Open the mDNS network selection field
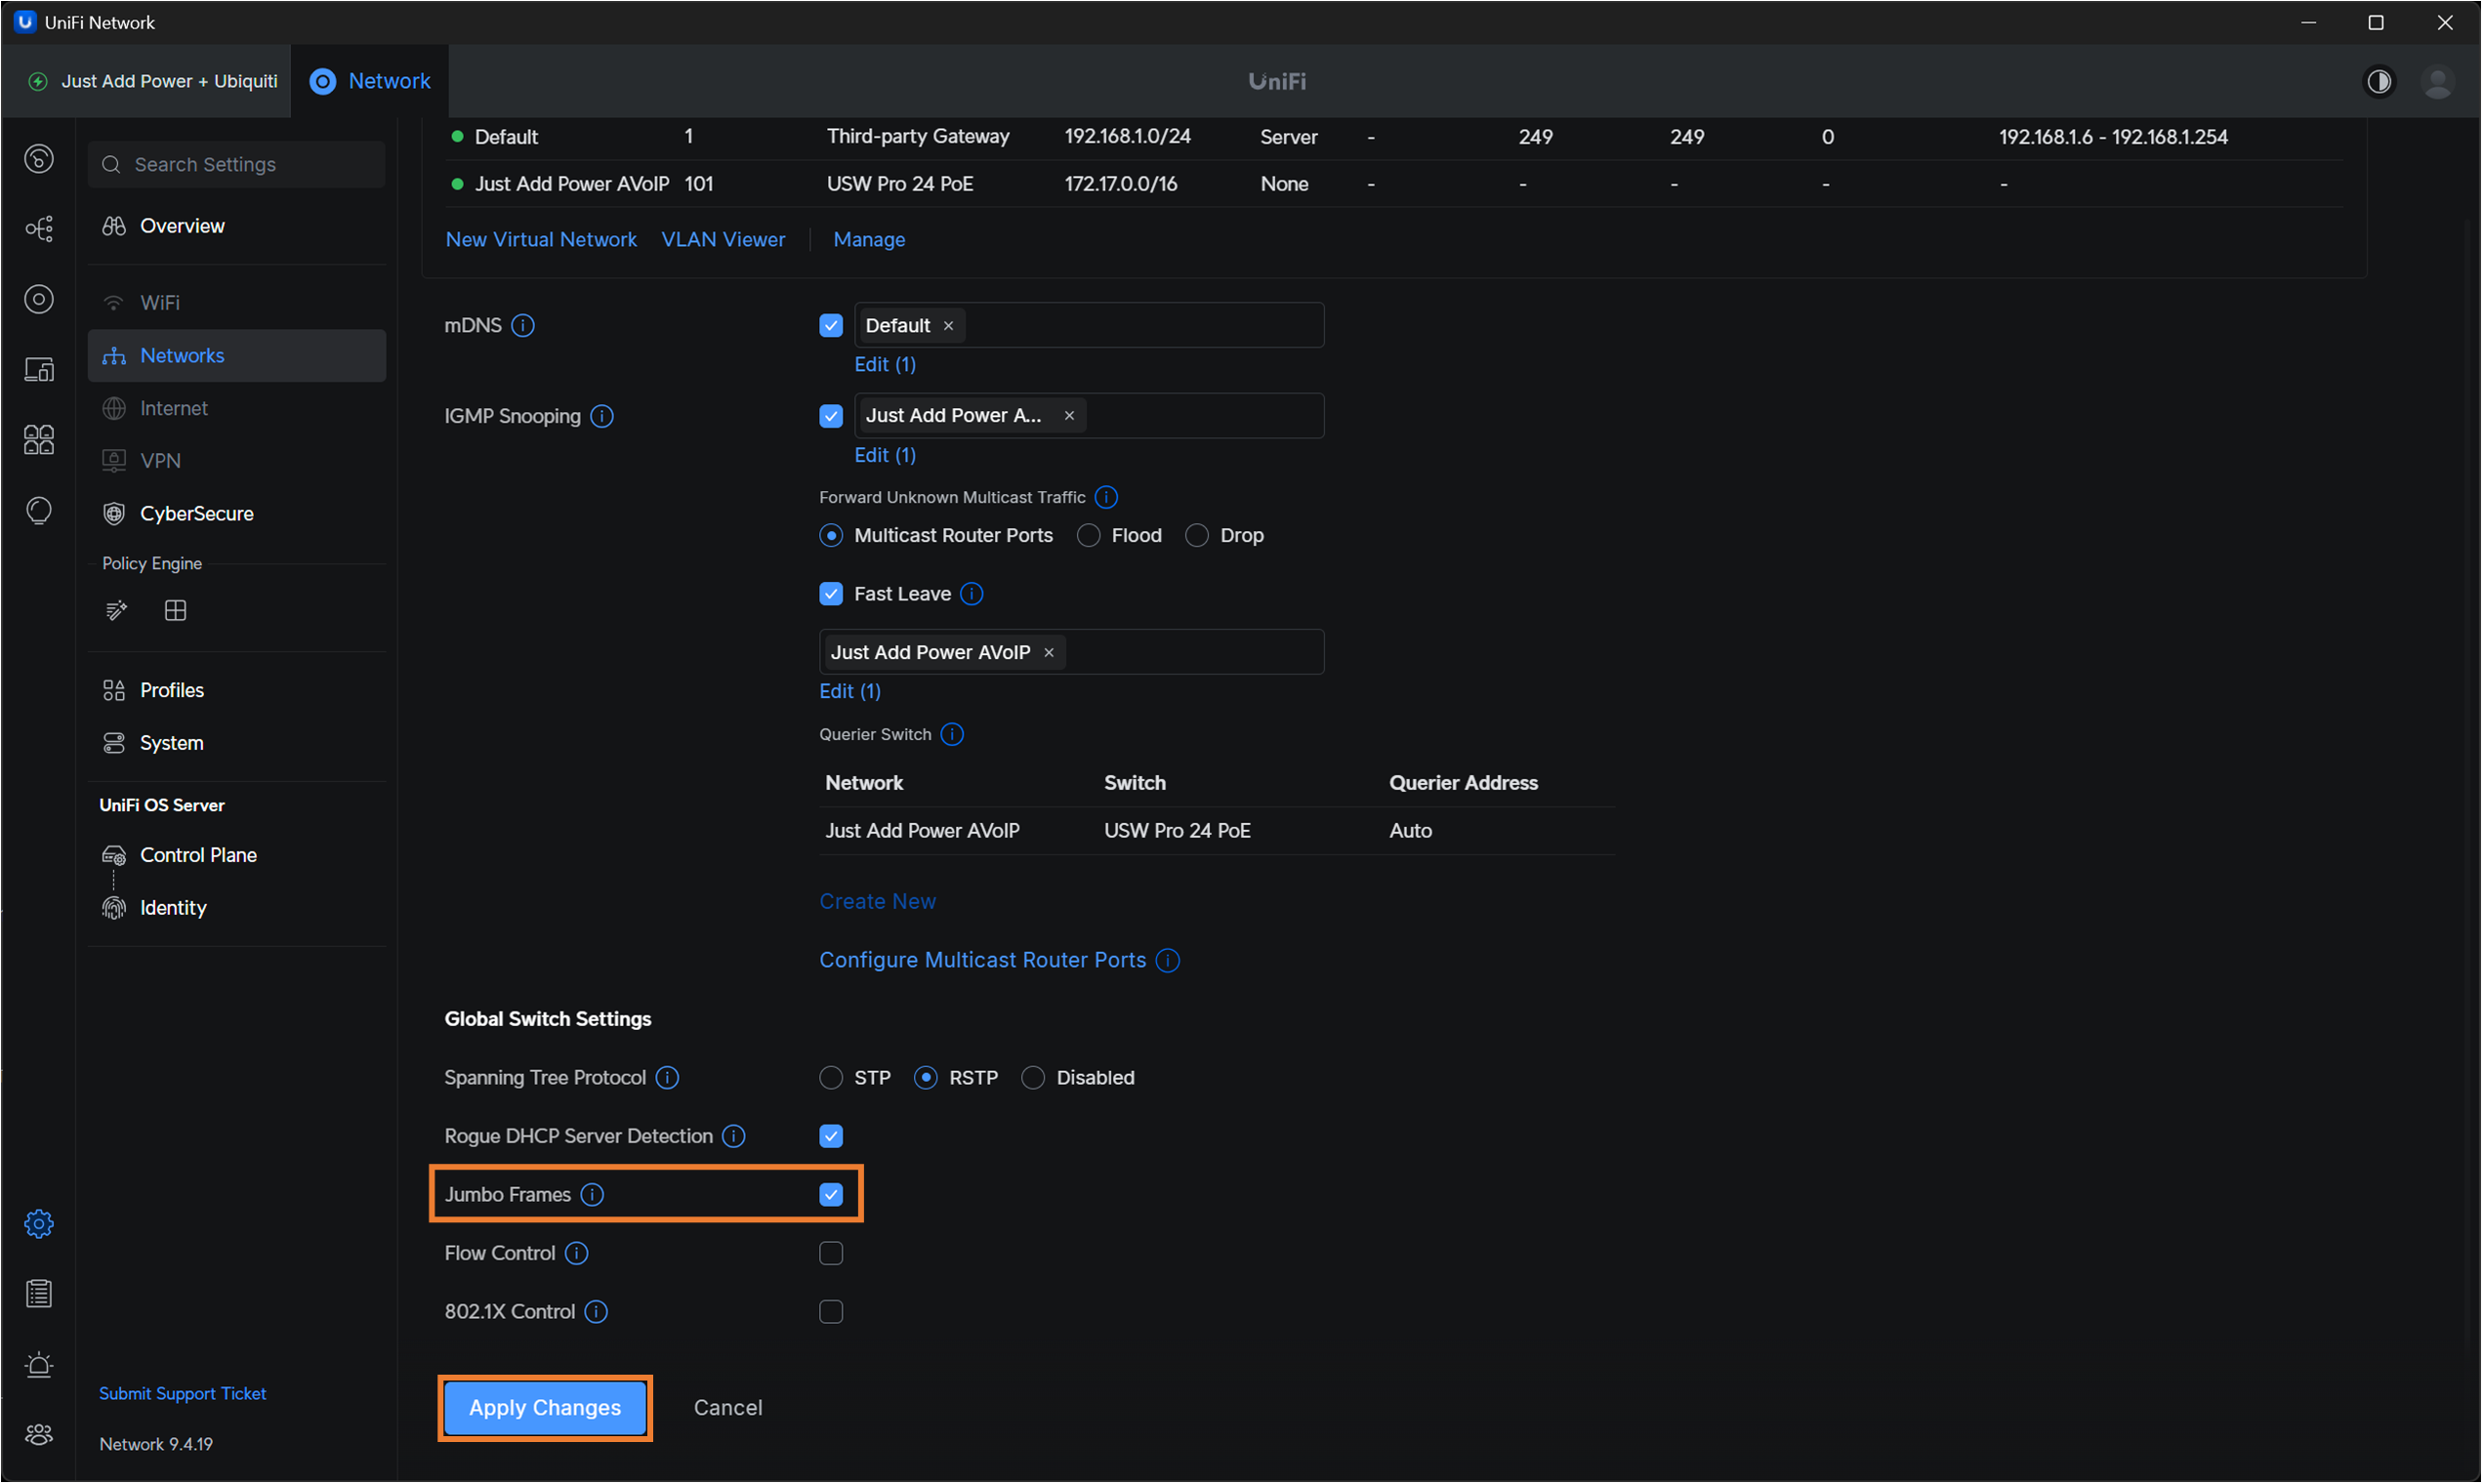Viewport: 2483px width, 1484px height. [1140, 326]
